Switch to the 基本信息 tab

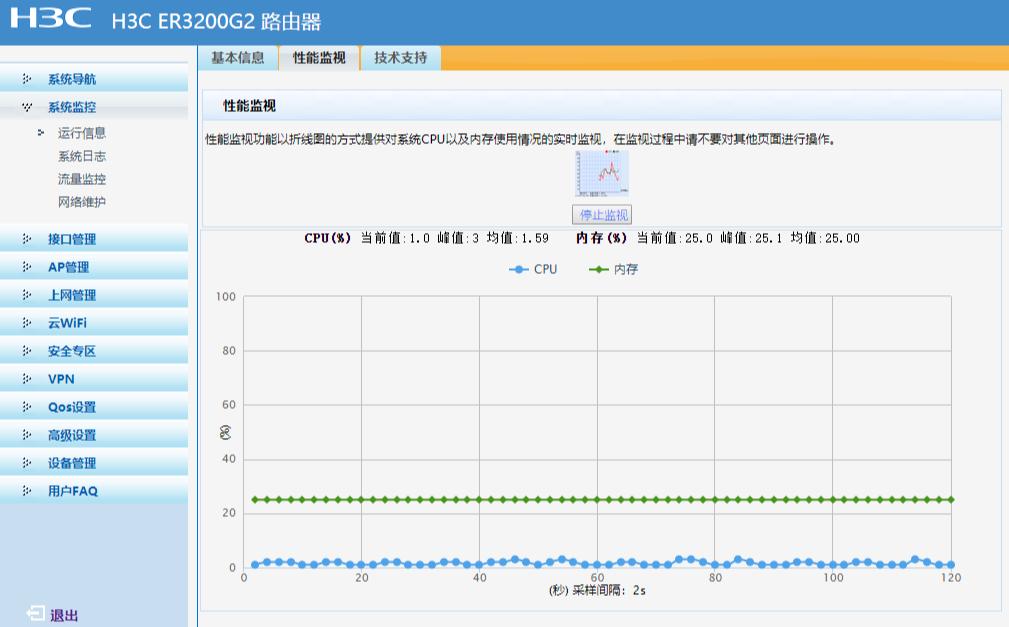tap(239, 58)
